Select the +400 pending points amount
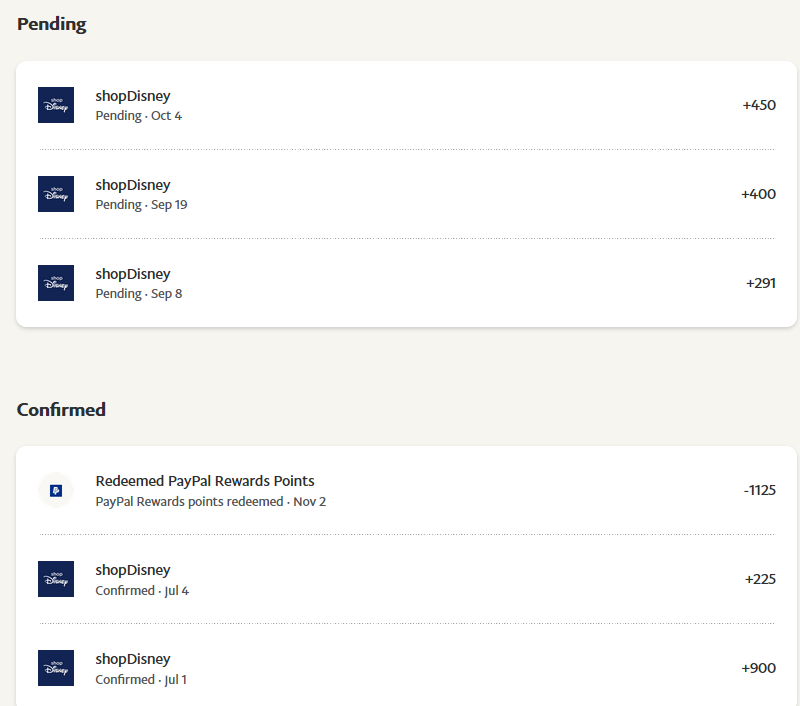The image size is (800, 706). 758,194
